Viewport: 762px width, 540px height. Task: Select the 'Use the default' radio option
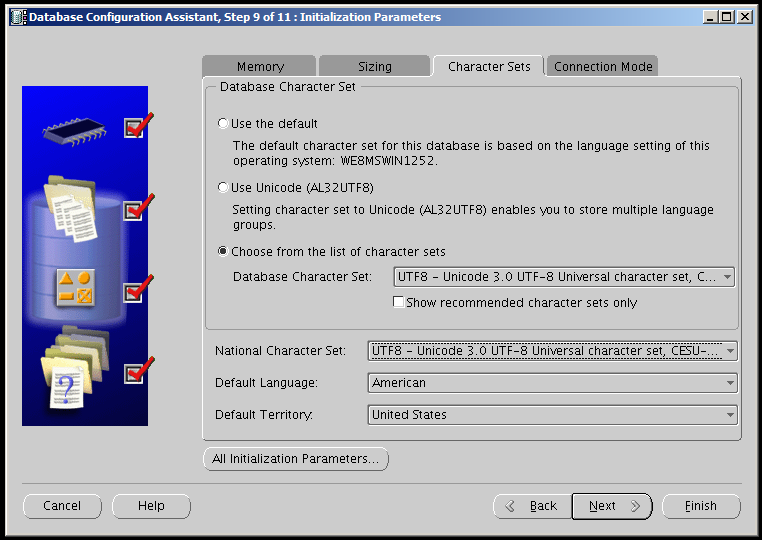(223, 124)
